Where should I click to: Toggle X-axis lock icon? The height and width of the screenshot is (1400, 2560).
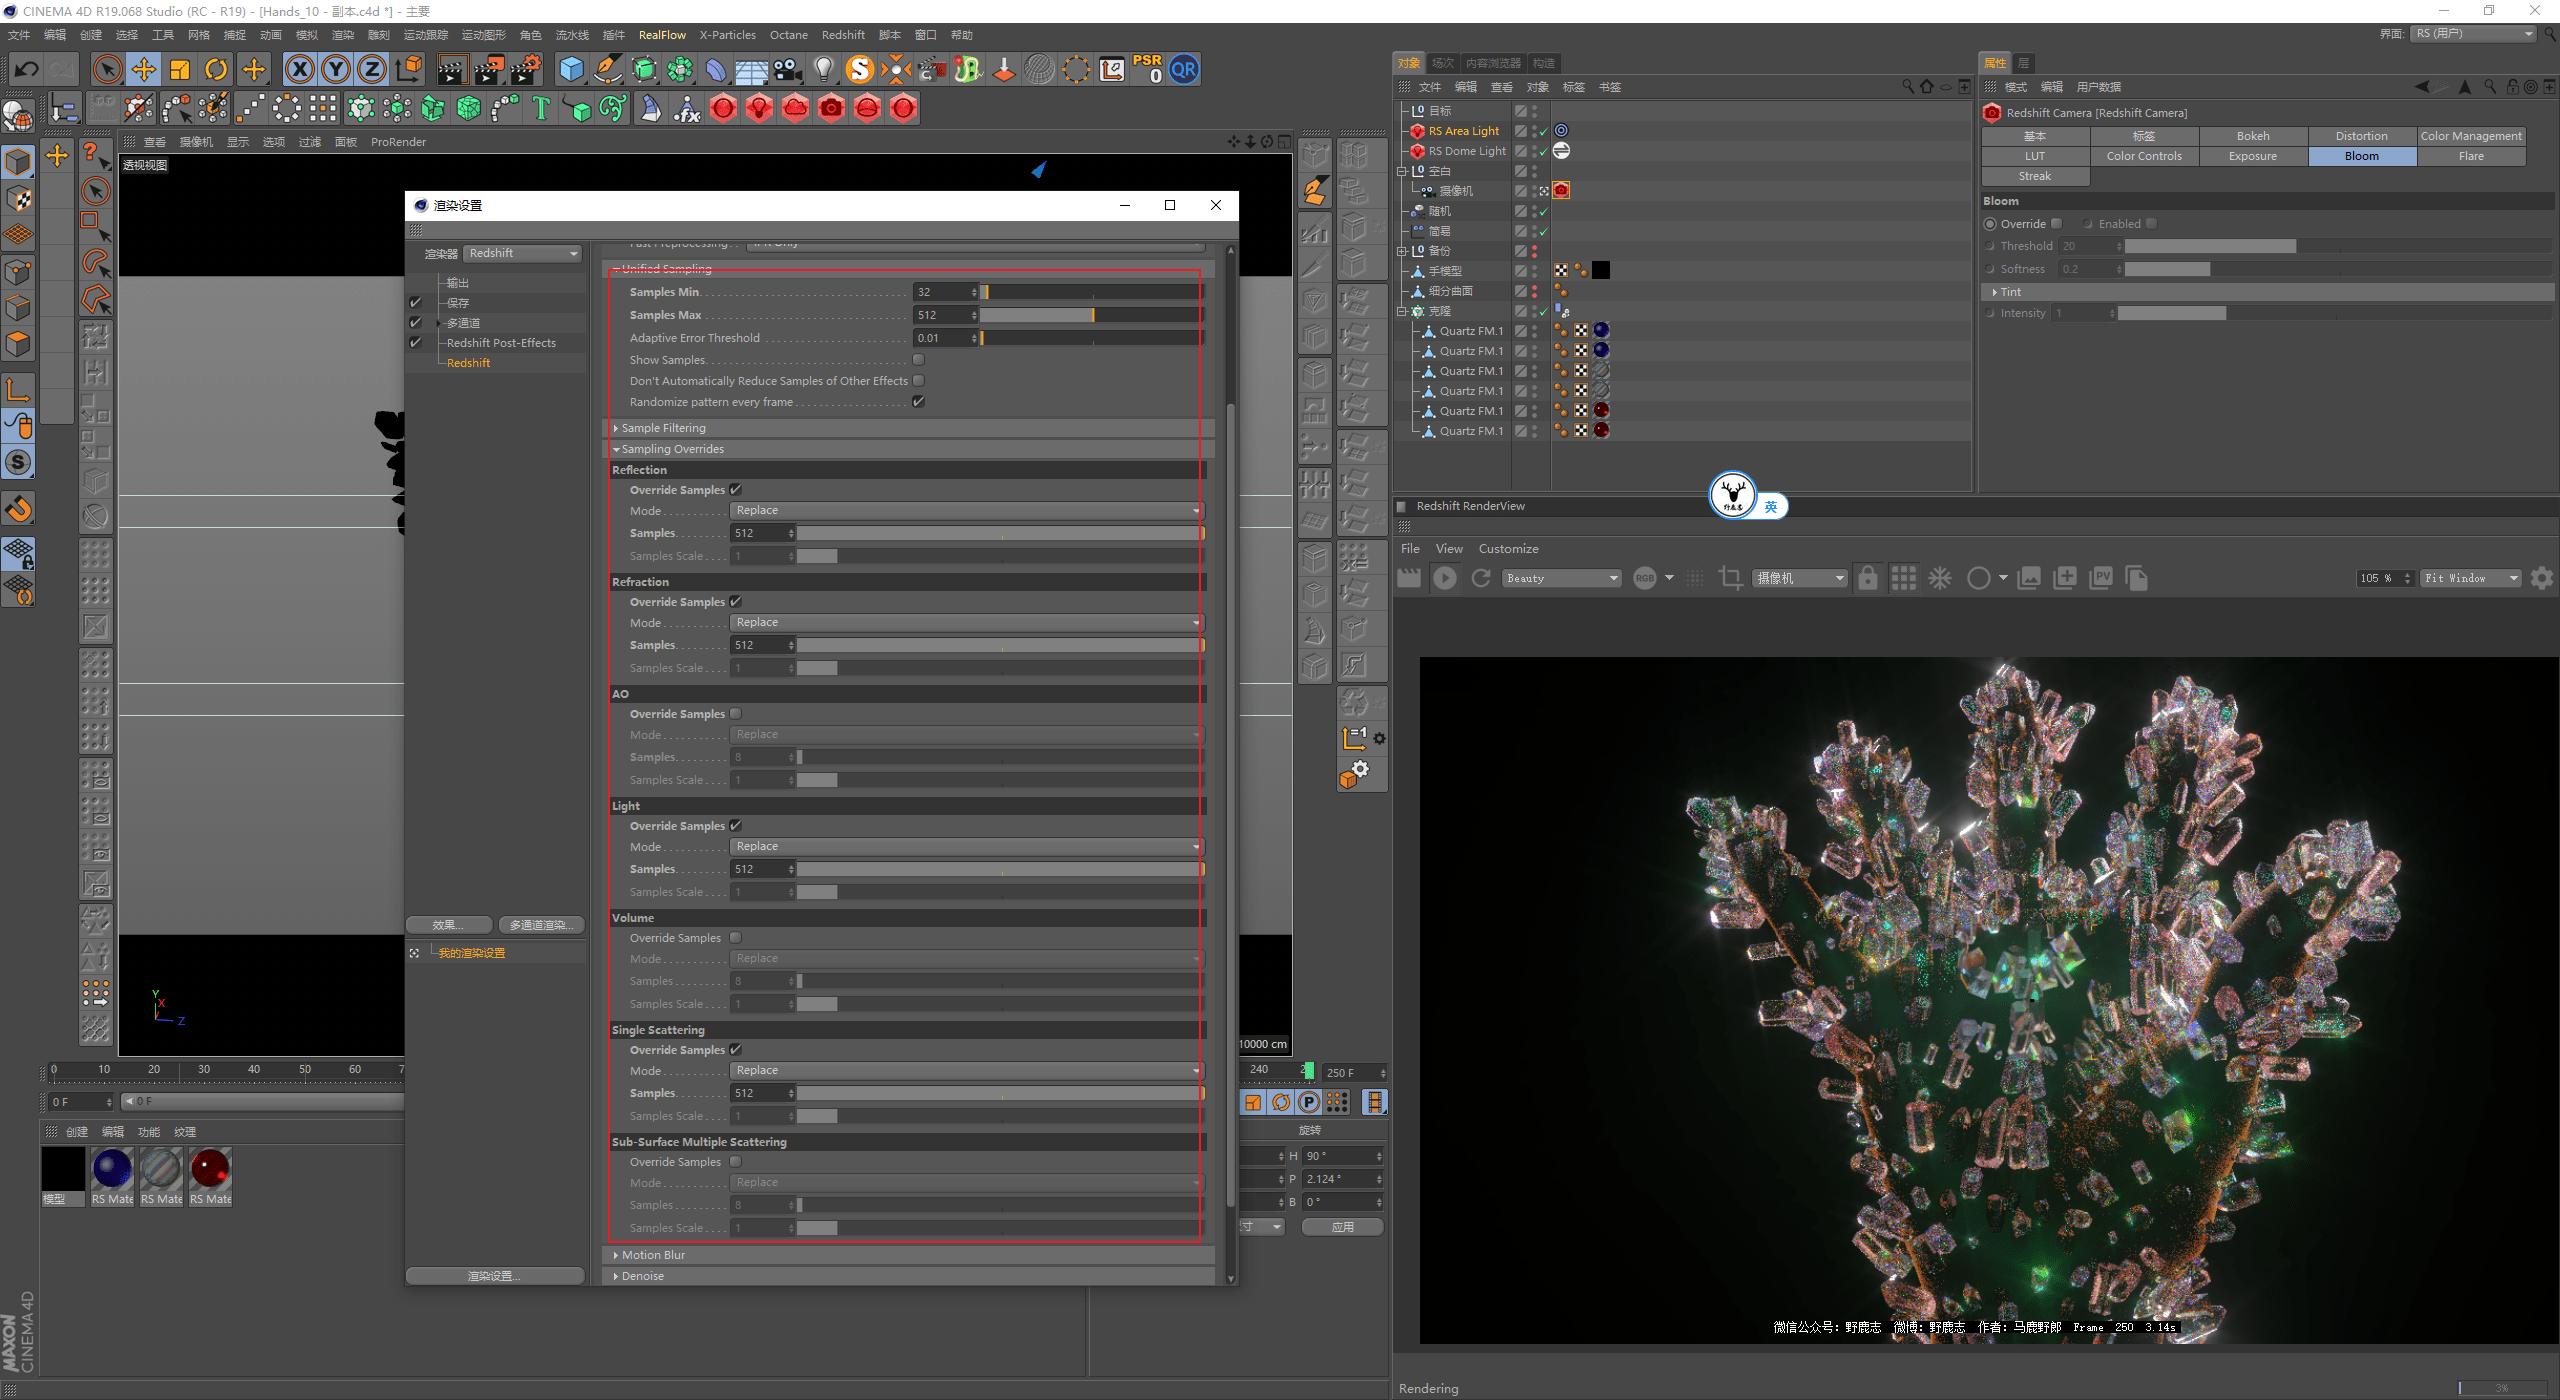(299, 70)
